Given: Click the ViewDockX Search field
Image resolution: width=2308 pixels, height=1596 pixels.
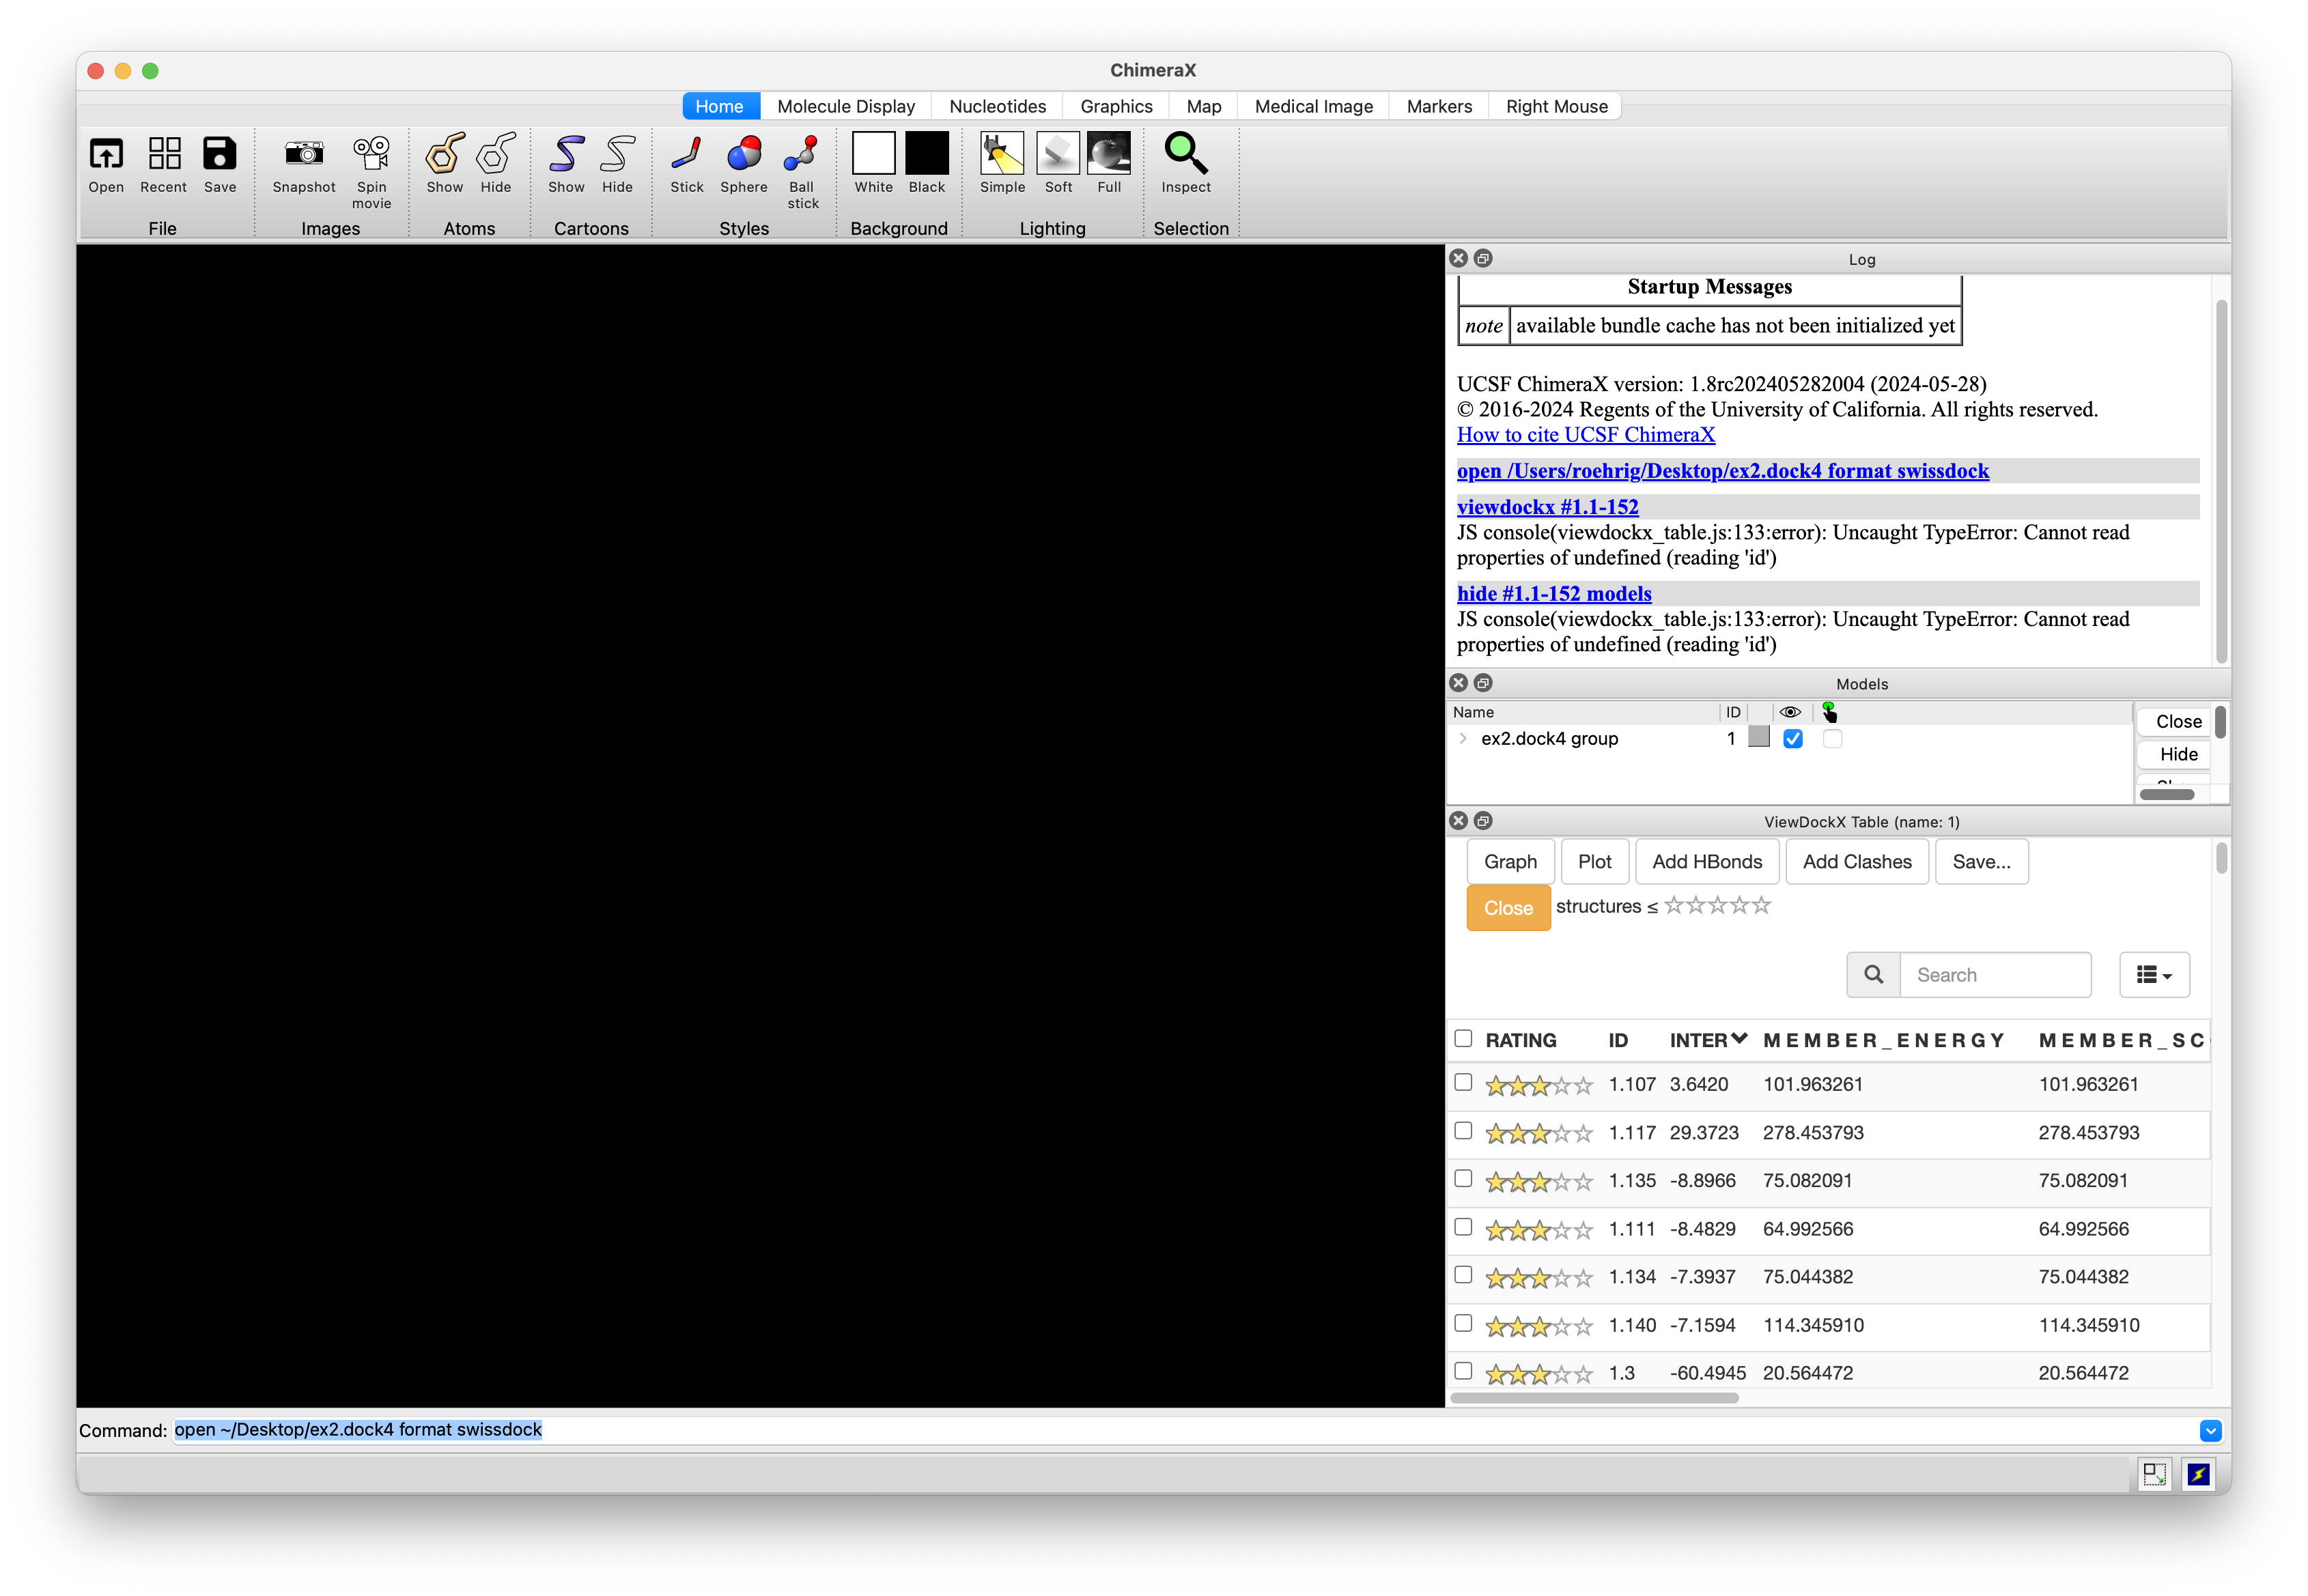Looking at the screenshot, I should coord(1995,975).
